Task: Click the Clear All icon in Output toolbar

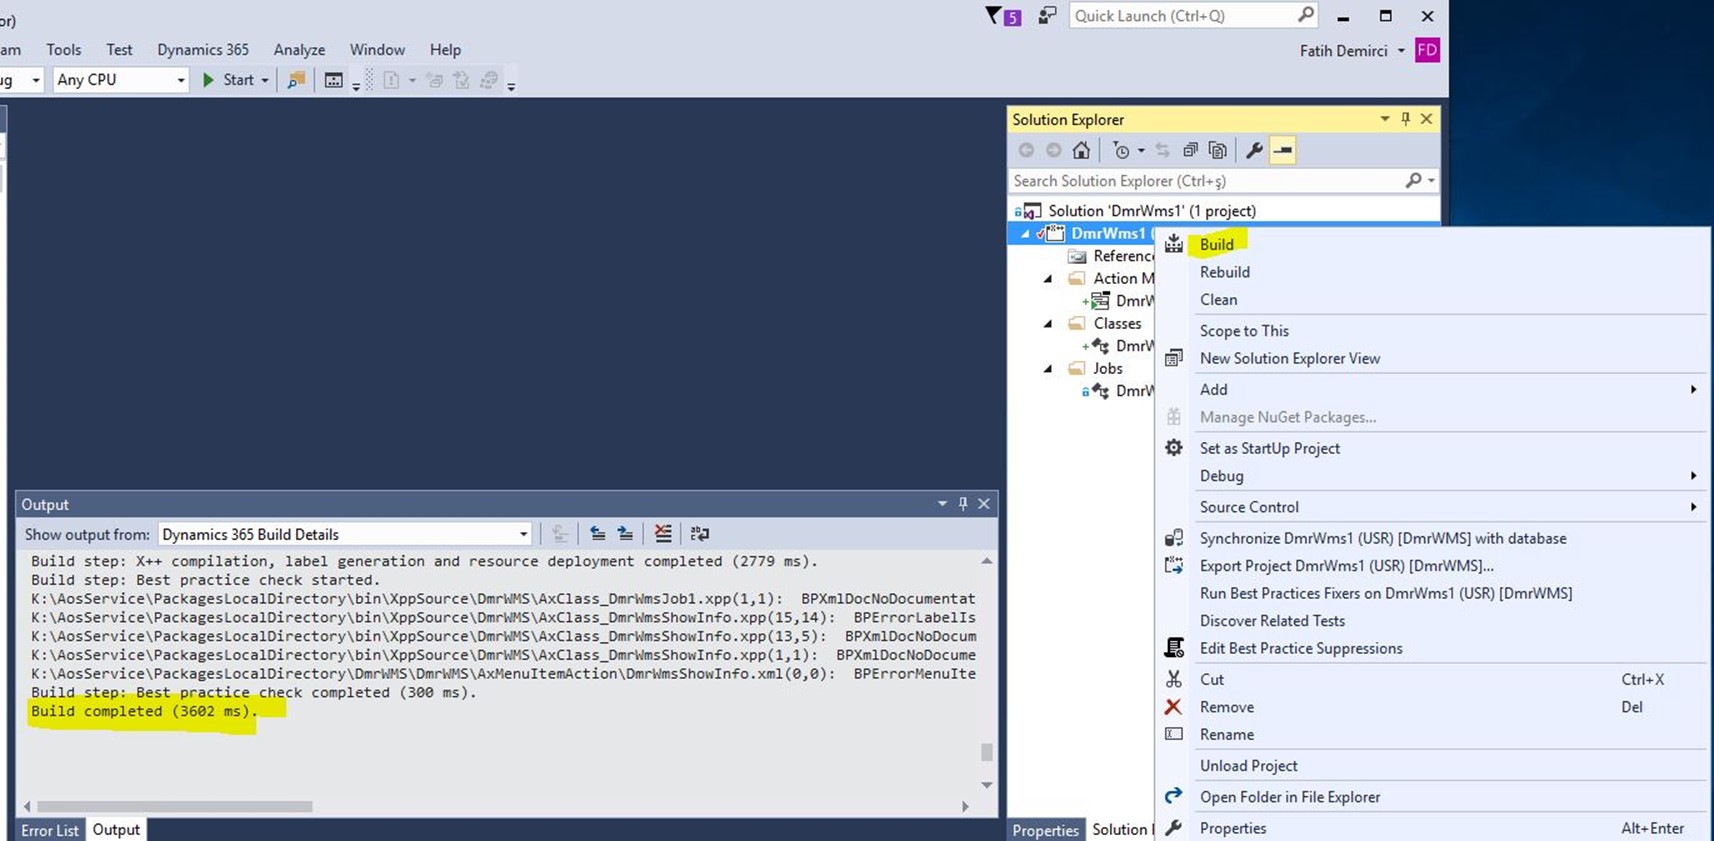Action: [663, 534]
